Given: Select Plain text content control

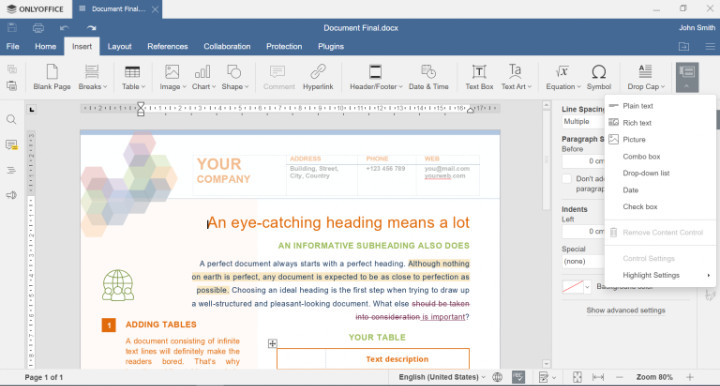Looking at the screenshot, I should coord(660,106).
